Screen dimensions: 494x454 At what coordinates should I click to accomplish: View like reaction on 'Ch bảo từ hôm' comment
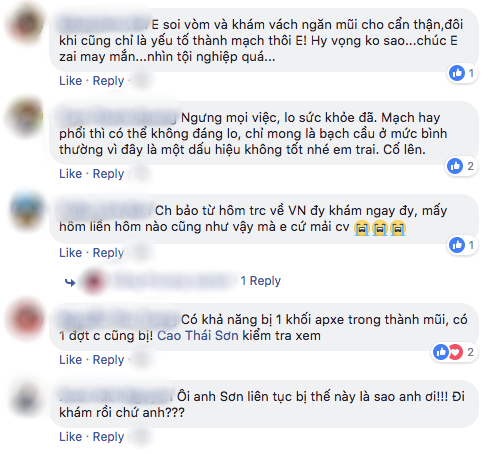pyautogui.click(x=457, y=245)
